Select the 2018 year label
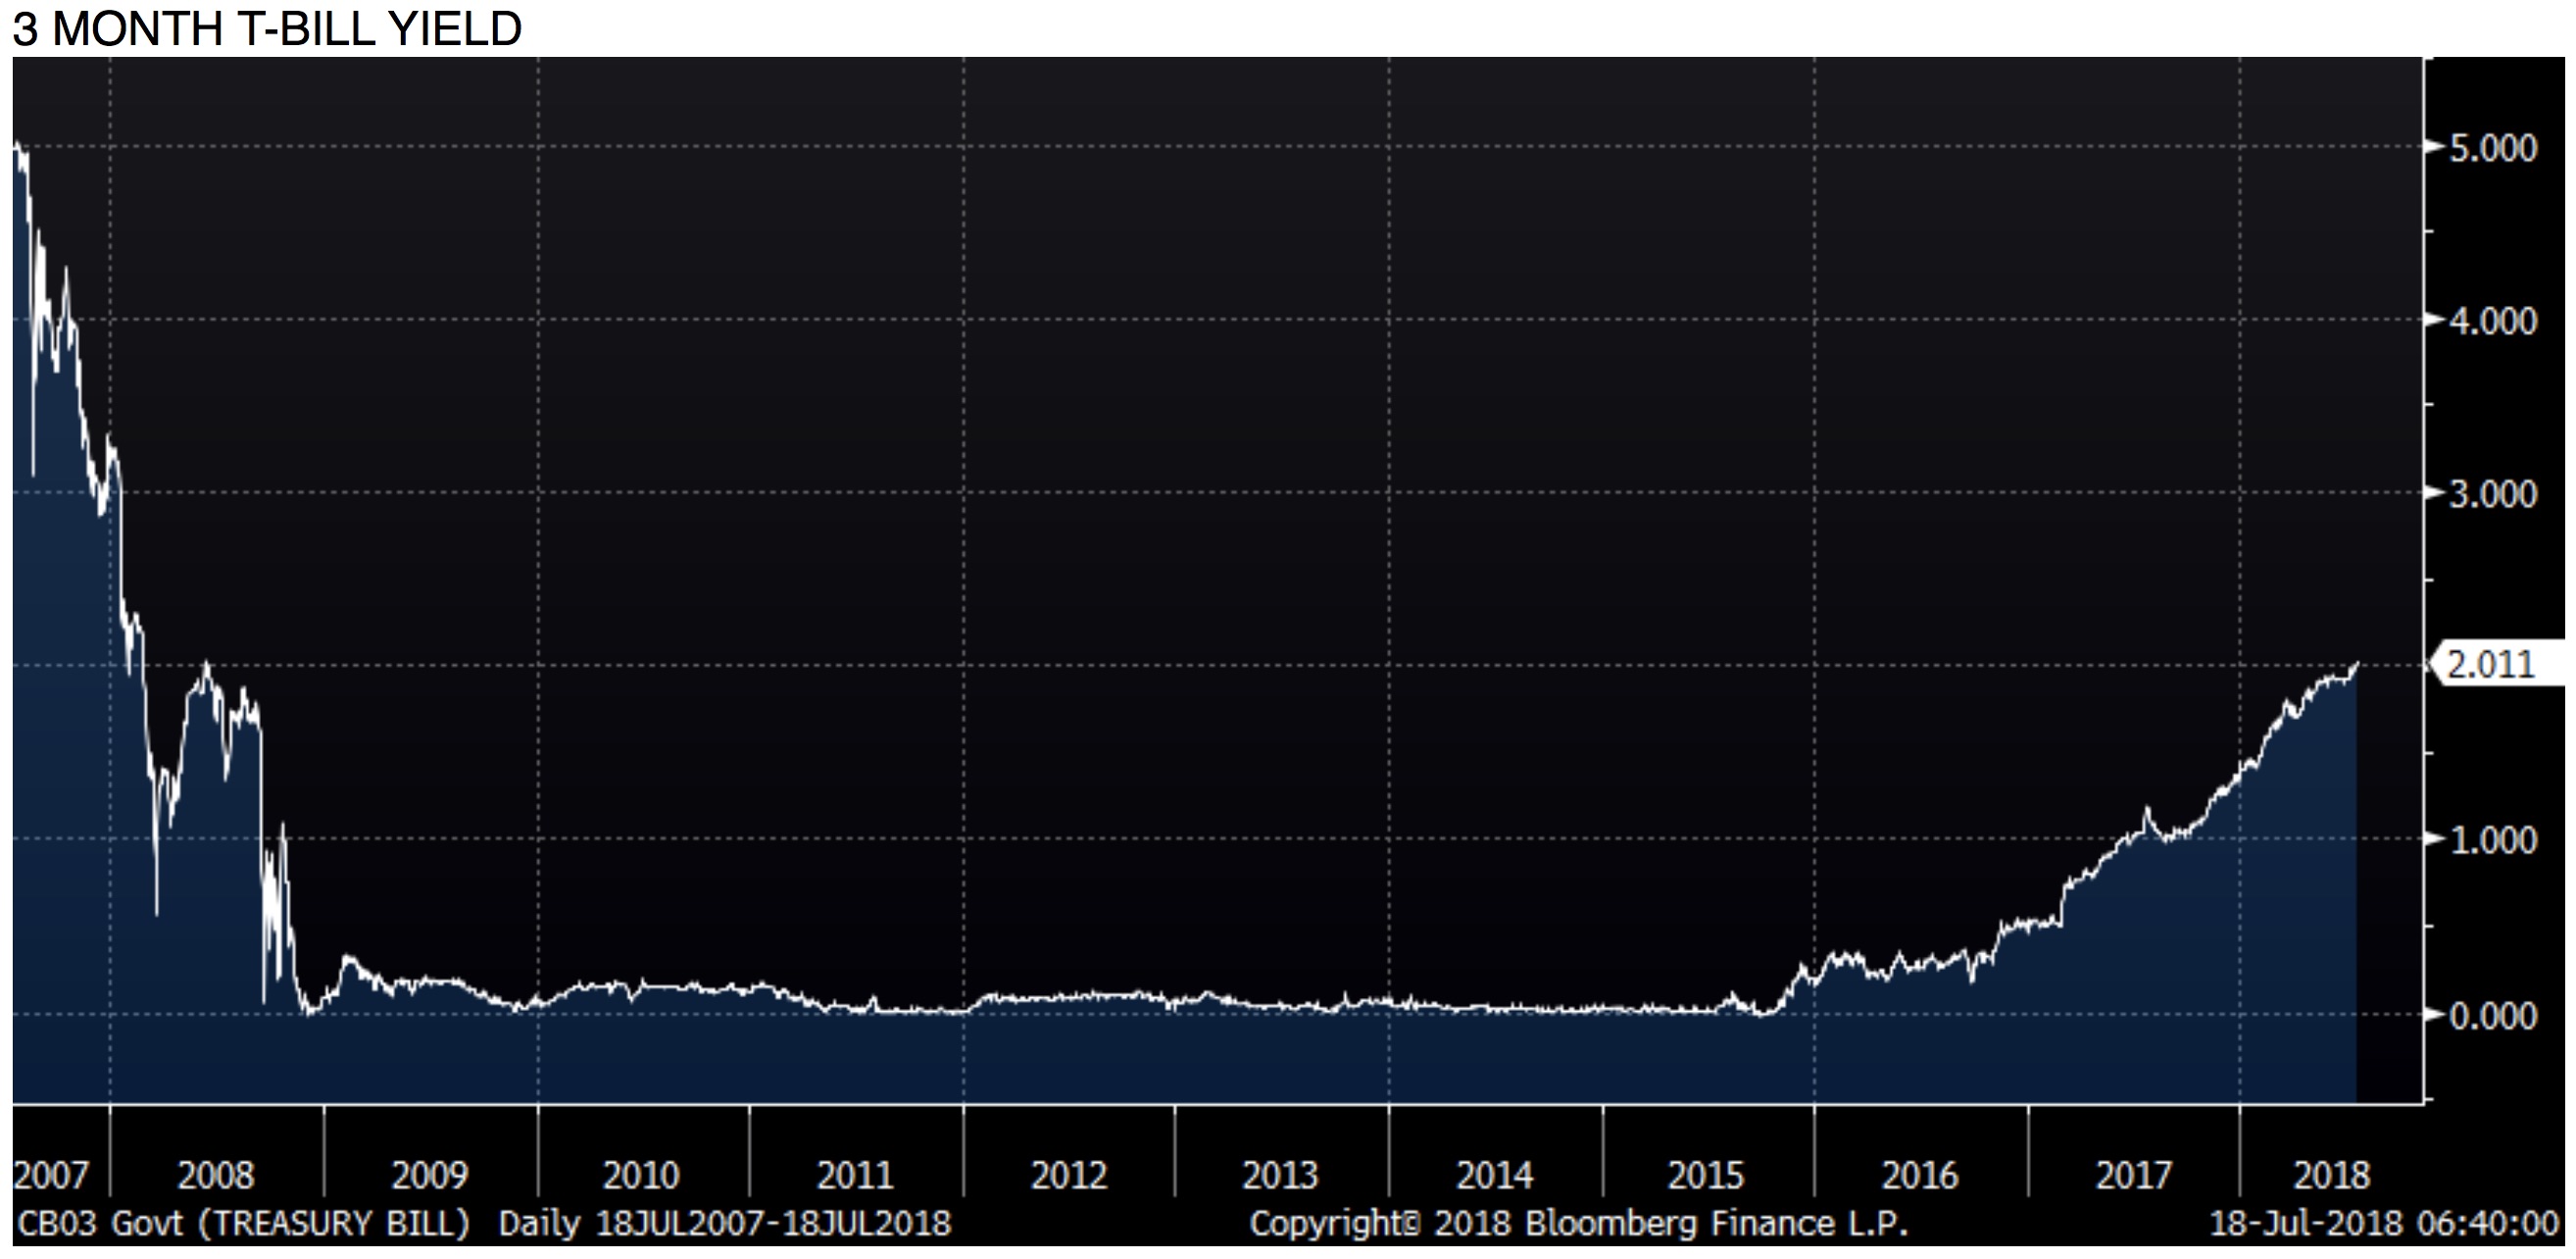The height and width of the screenshot is (1259, 2576). coord(2331,1175)
